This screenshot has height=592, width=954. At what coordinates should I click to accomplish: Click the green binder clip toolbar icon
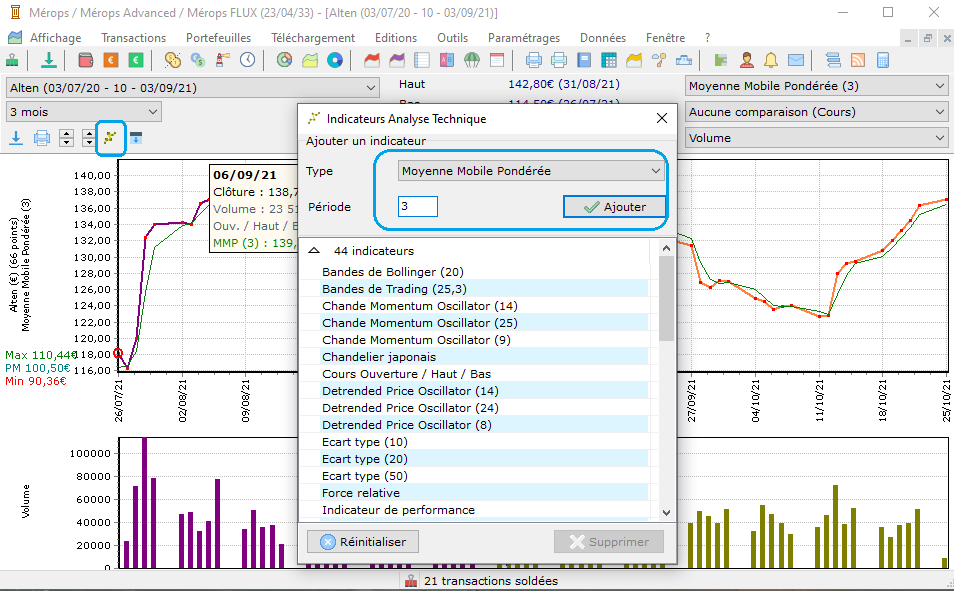click(x=12, y=60)
